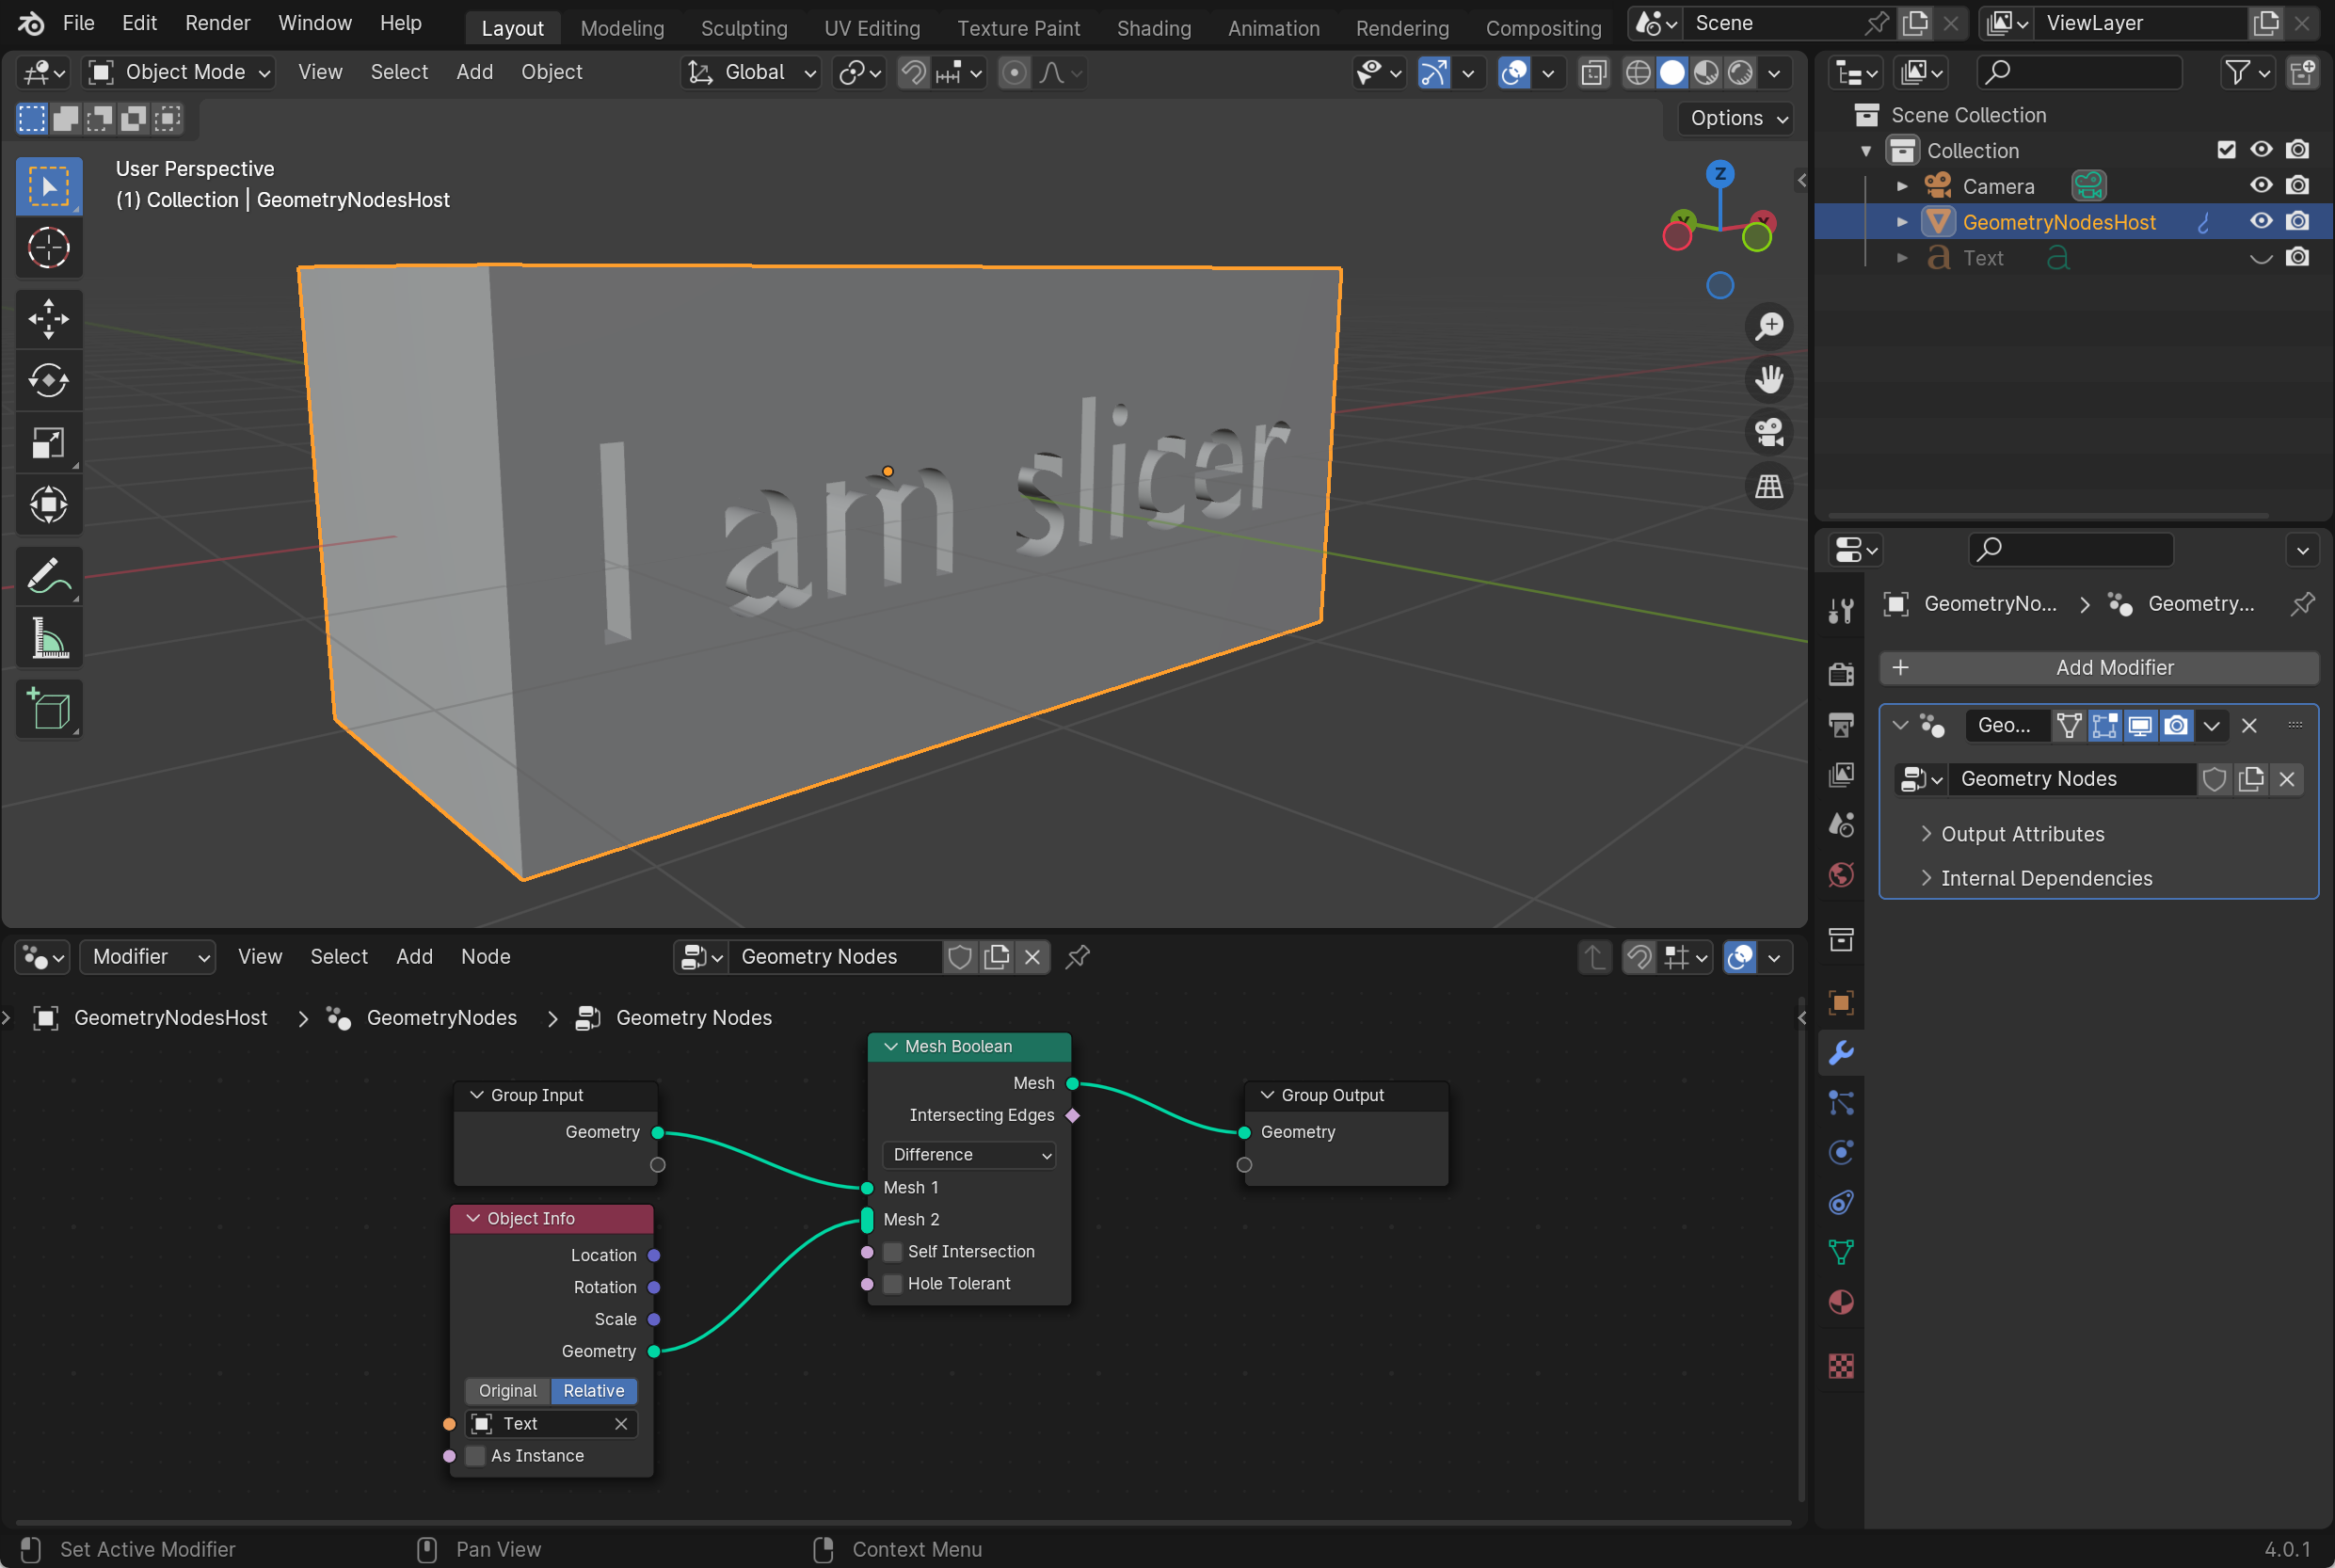Select the Measure tool
The height and width of the screenshot is (1568, 2335).
pos(48,638)
